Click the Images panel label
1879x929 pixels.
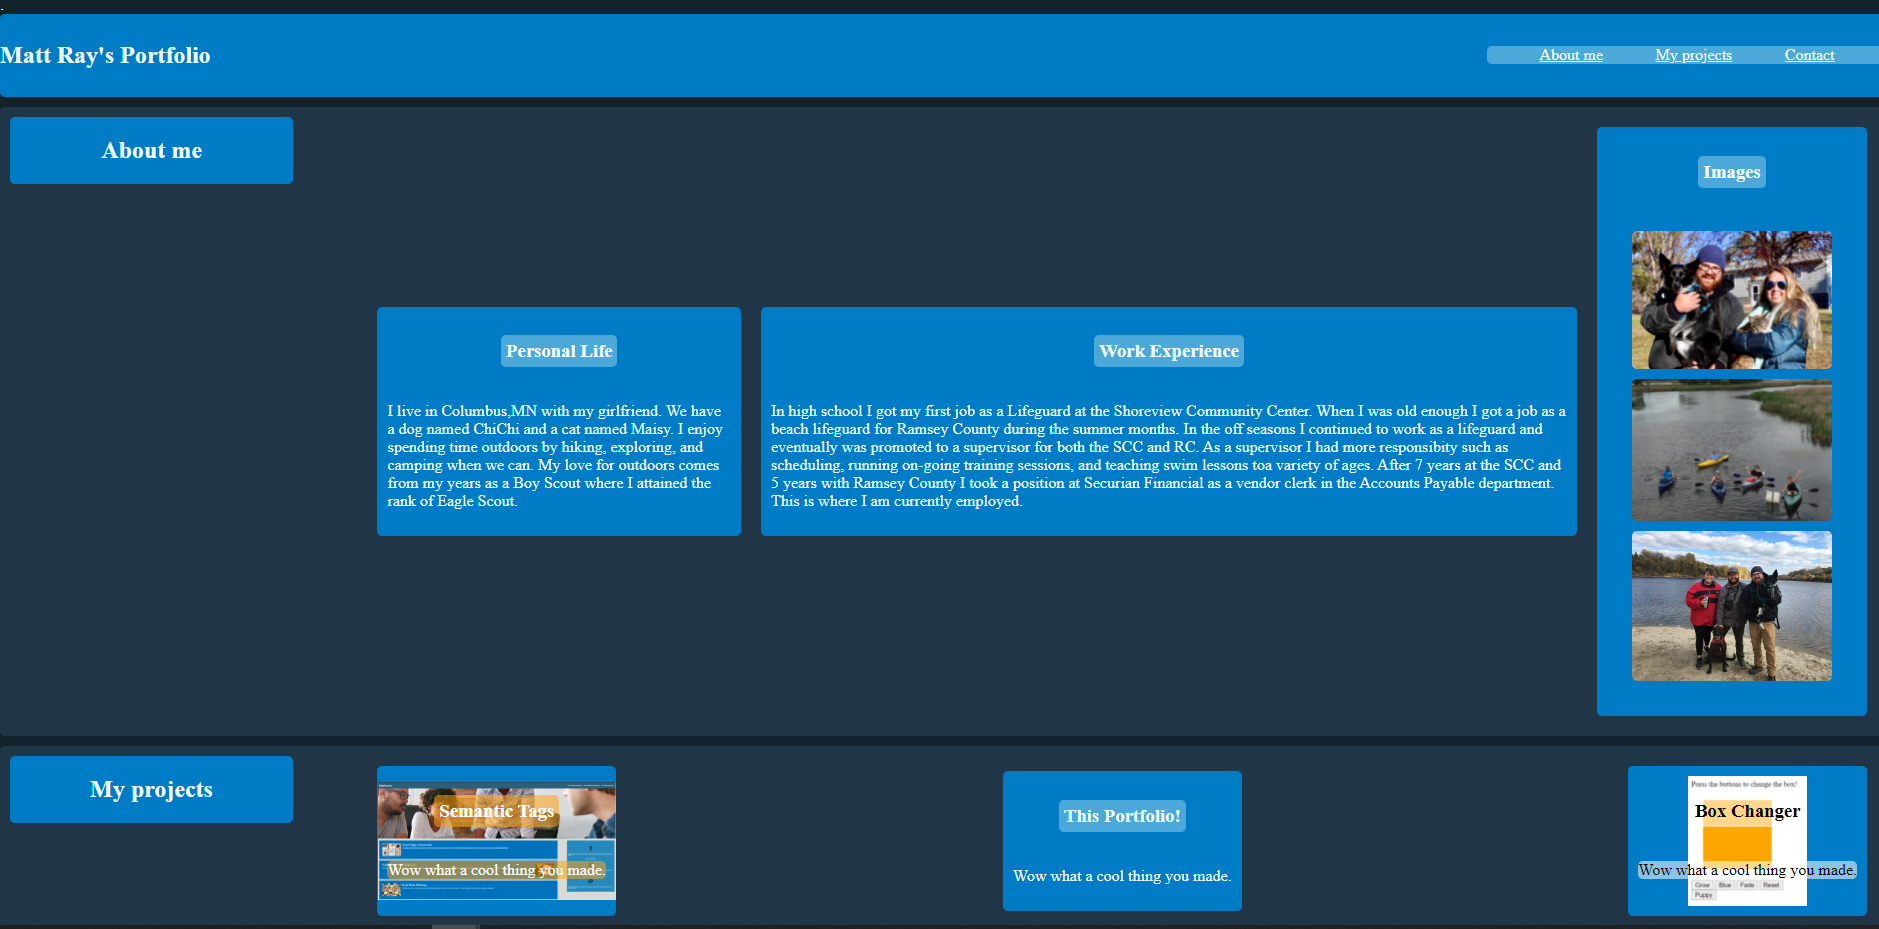click(x=1731, y=172)
